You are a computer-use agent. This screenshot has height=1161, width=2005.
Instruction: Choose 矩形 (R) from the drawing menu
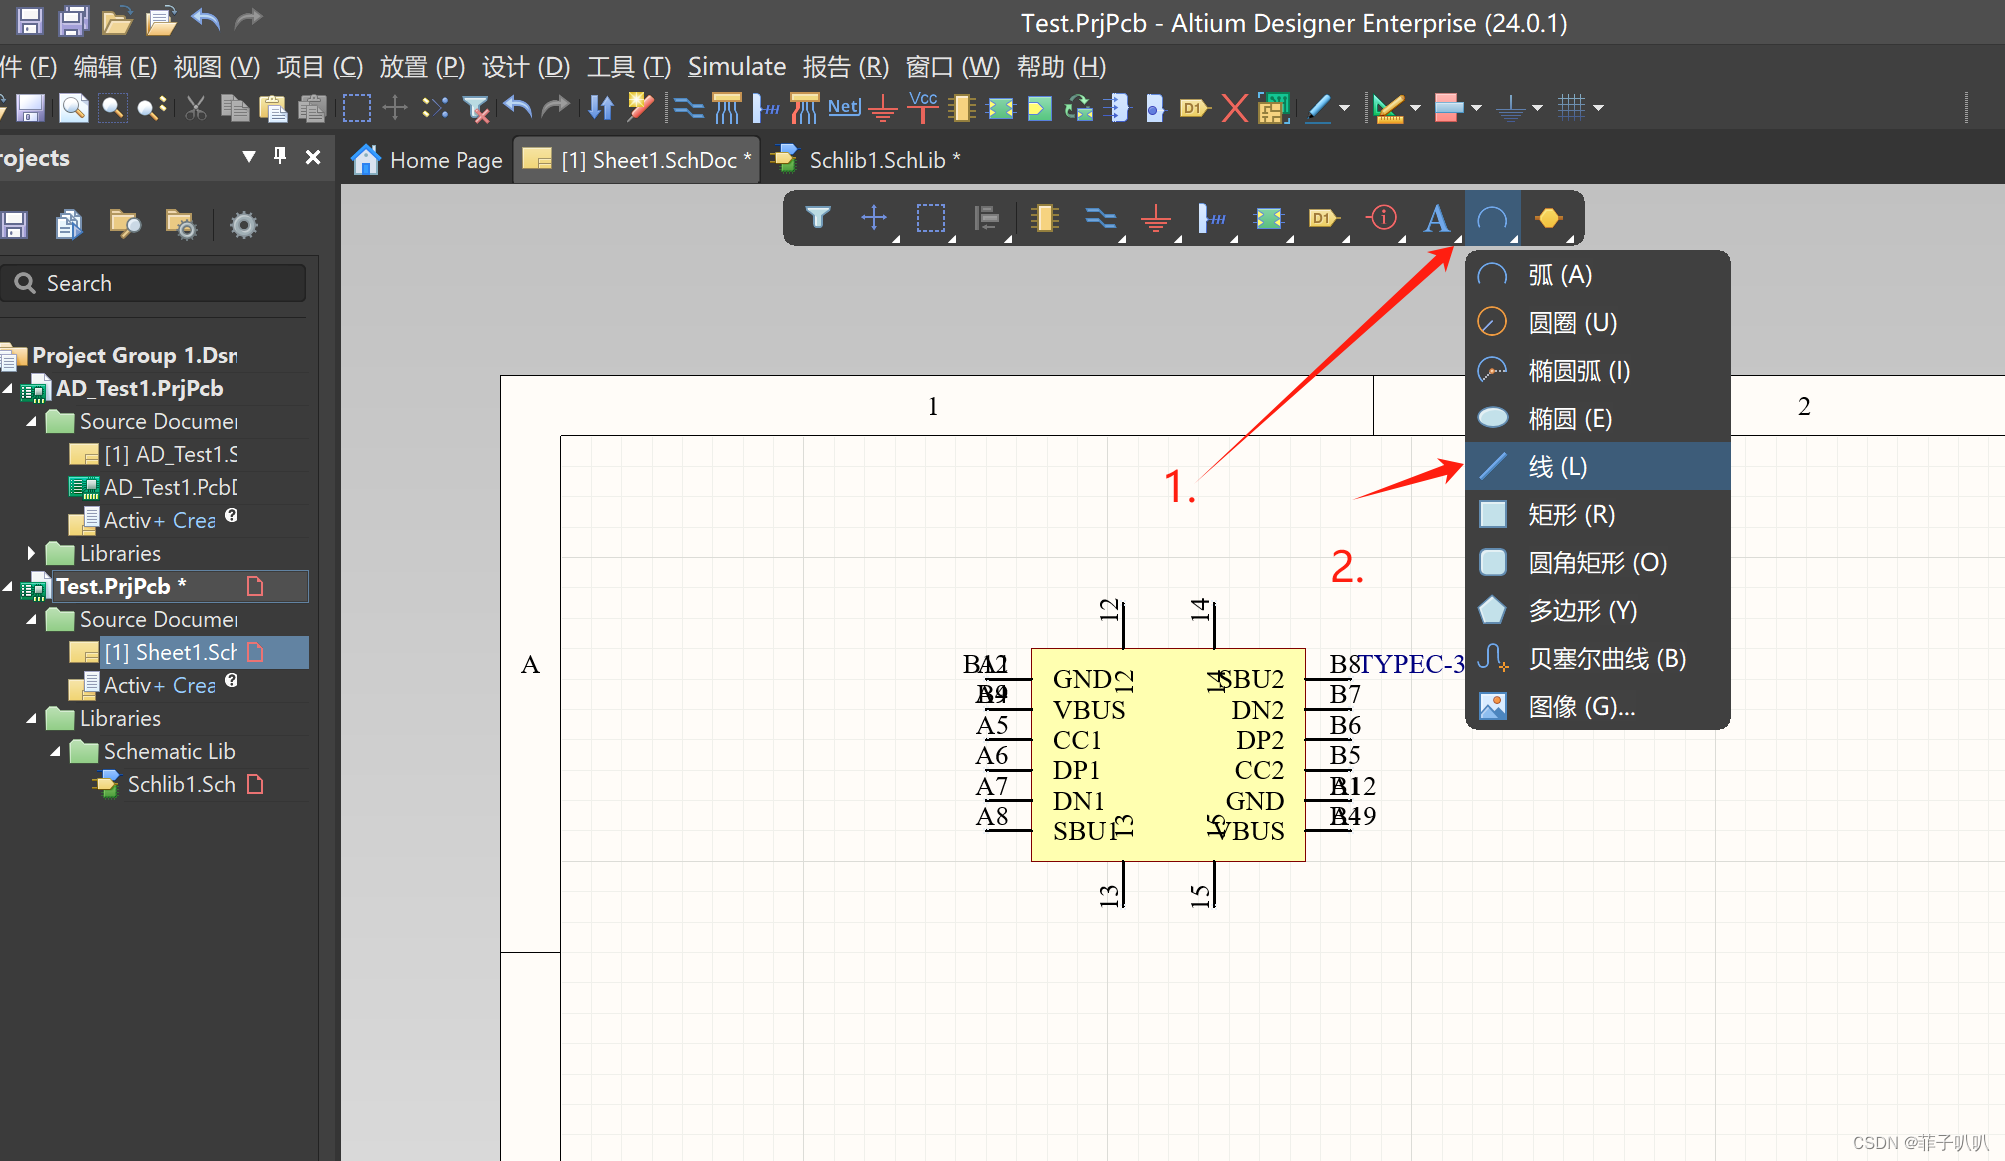tap(1598, 514)
